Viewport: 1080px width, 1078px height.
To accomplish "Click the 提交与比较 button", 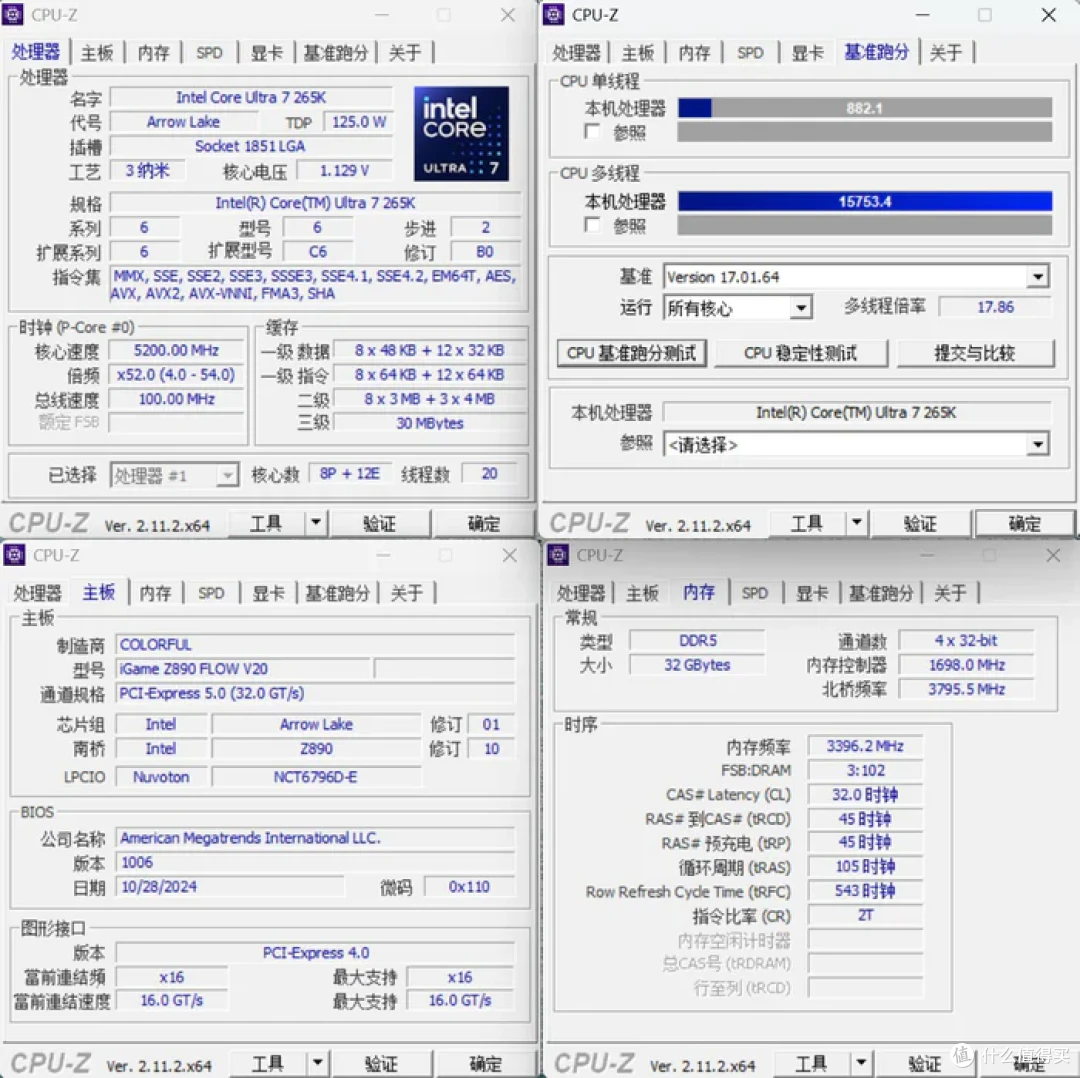I will [x=975, y=353].
